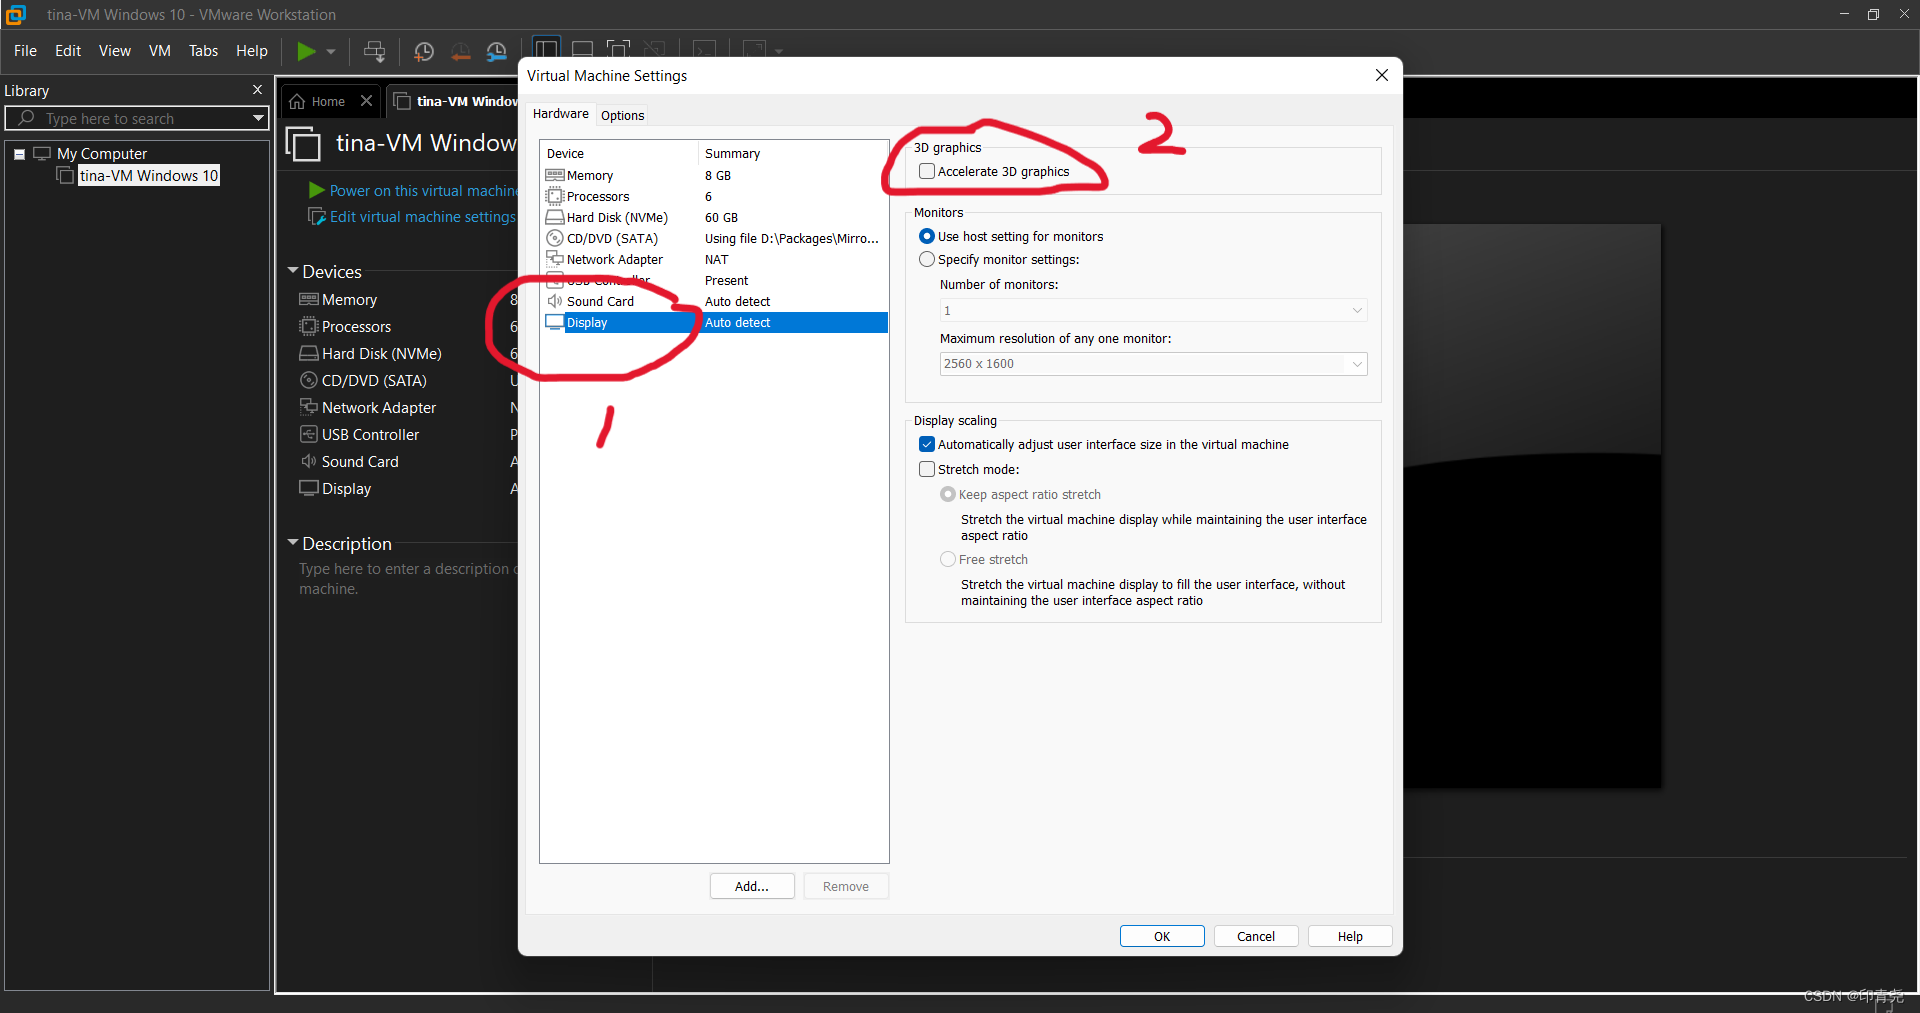Click Cancel in Virtual Machine Settings
The height and width of the screenshot is (1013, 1920).
(x=1256, y=937)
